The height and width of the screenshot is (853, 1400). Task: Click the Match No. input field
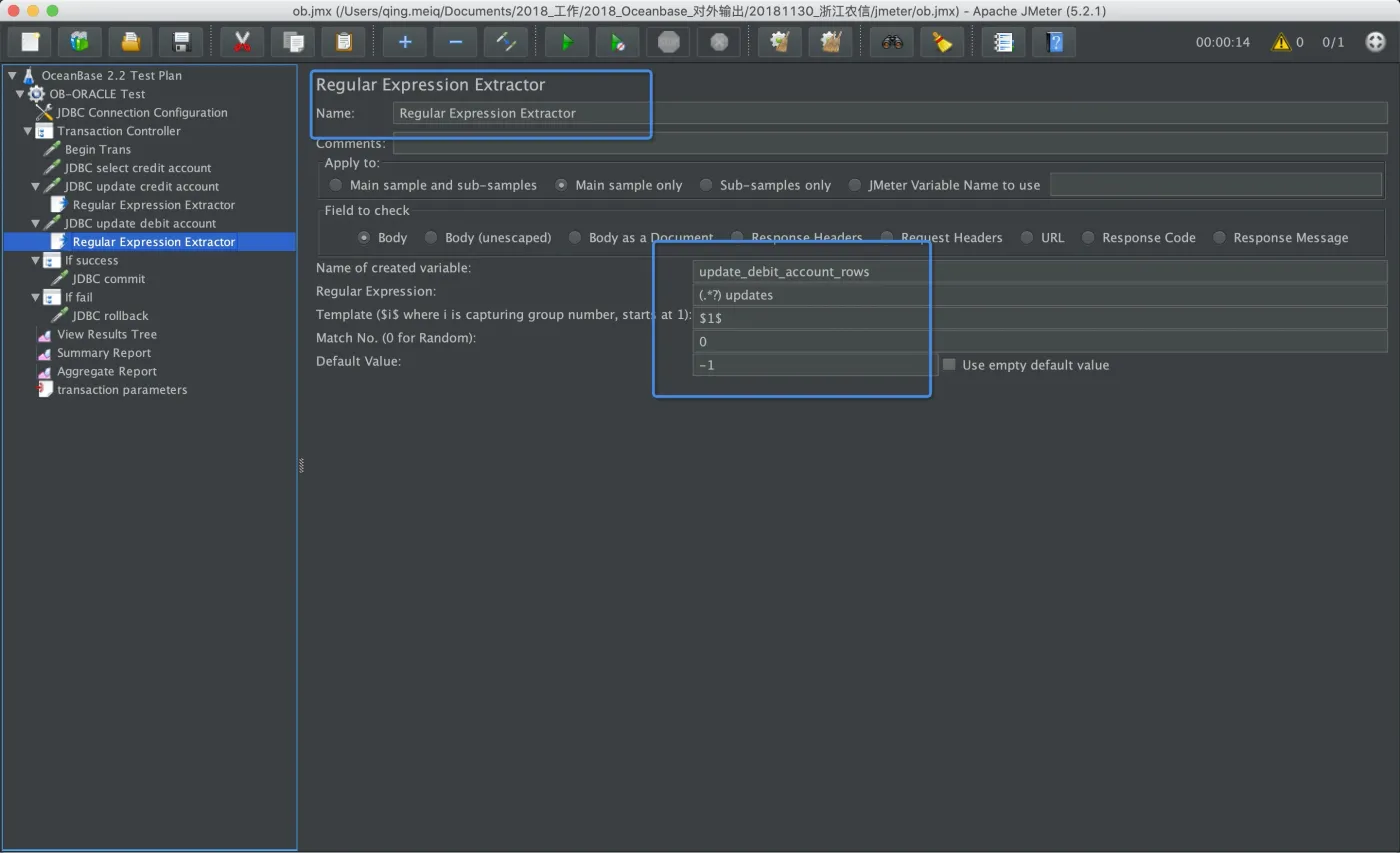pyautogui.click(x=1040, y=341)
